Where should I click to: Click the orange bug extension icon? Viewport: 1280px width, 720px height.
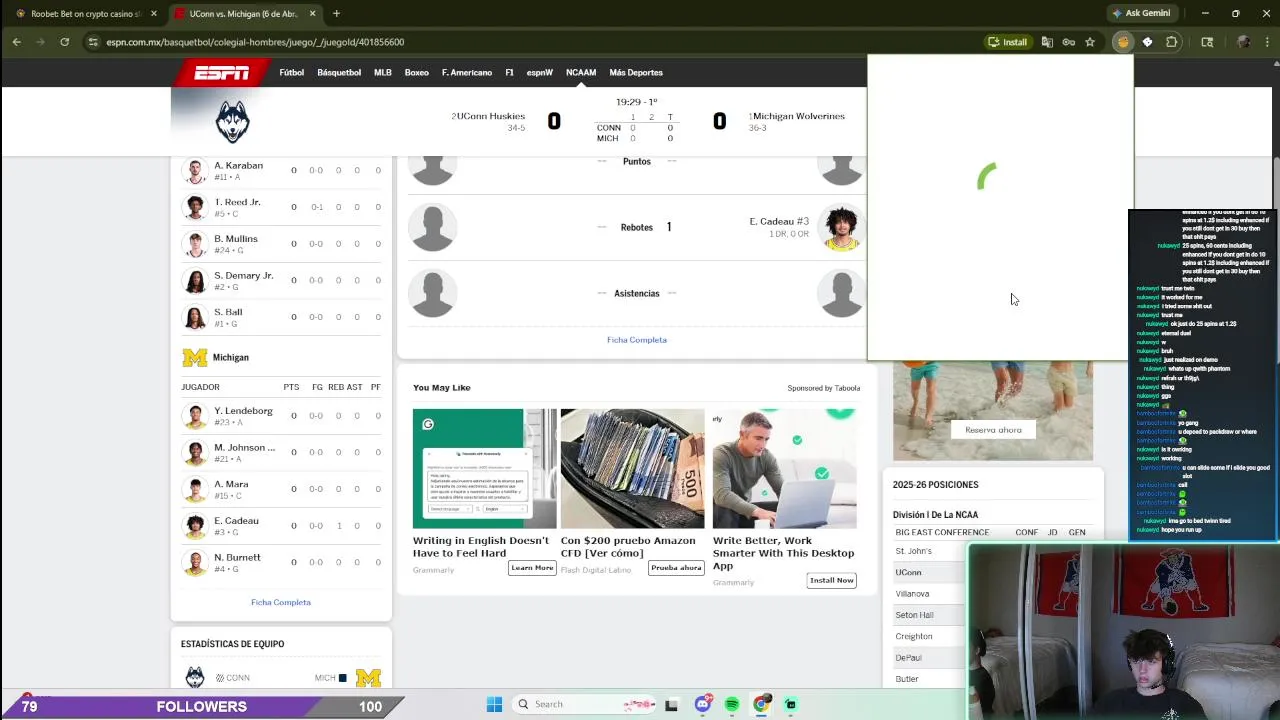click(x=1123, y=42)
